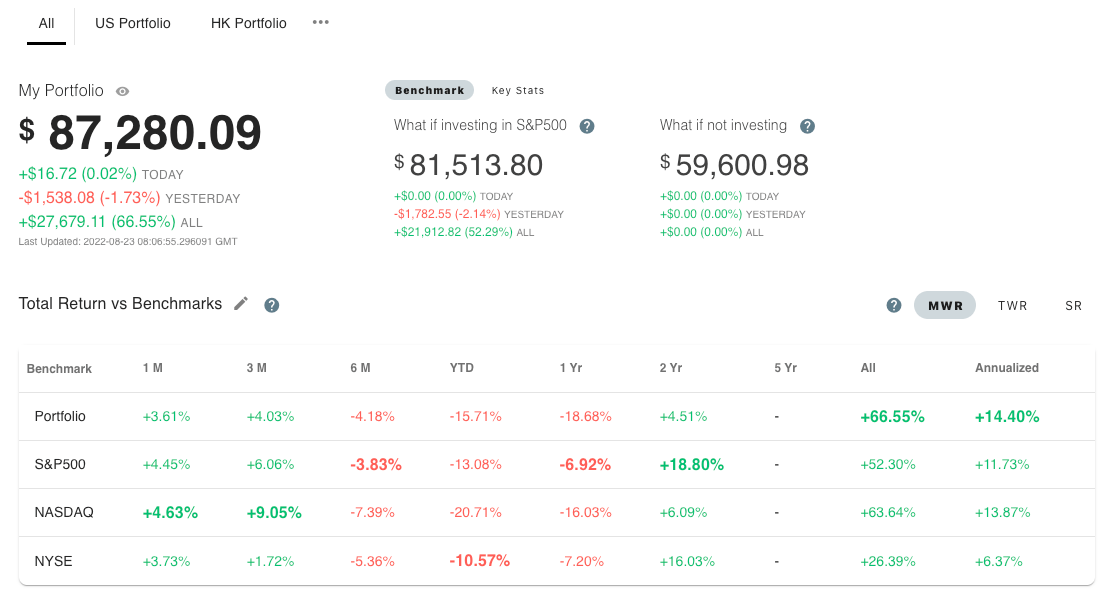1109x606 pixels.
Task: Open the 'What if not investing' help icon
Action: (x=807, y=125)
